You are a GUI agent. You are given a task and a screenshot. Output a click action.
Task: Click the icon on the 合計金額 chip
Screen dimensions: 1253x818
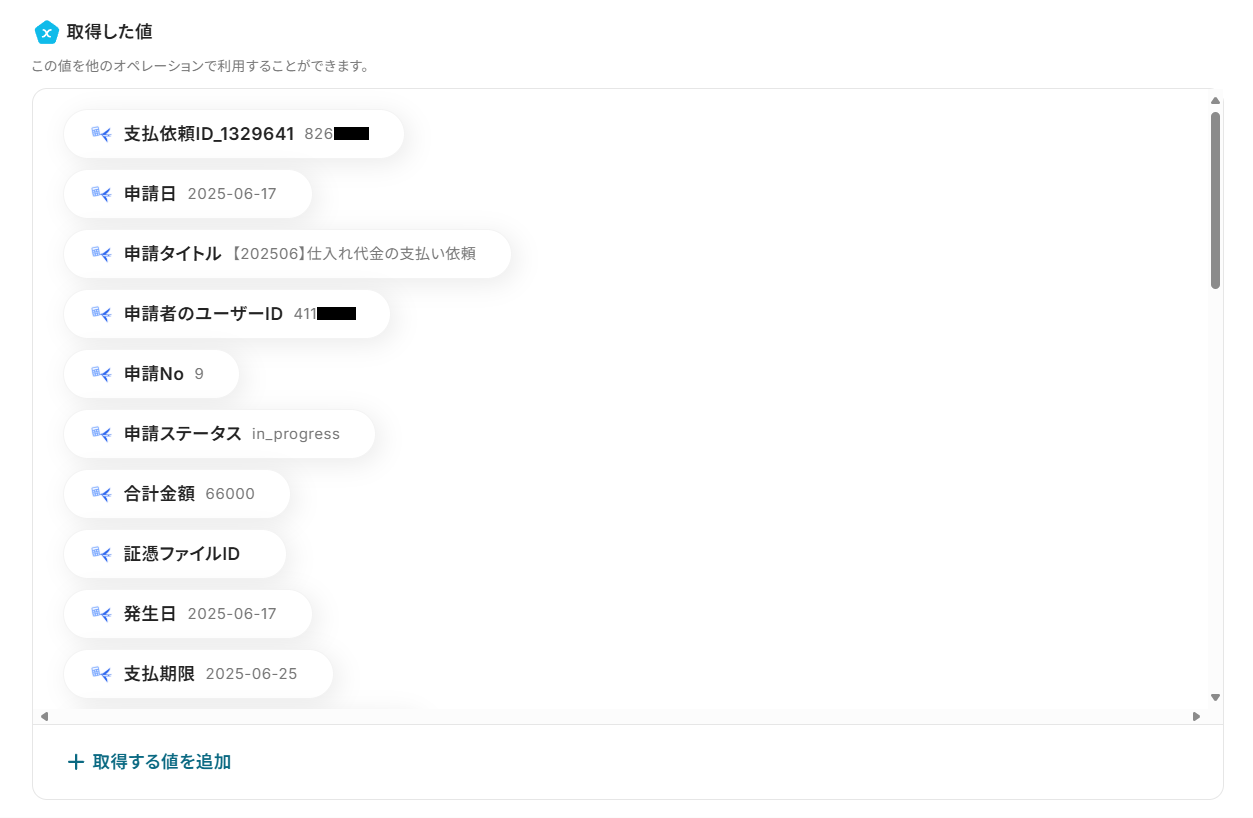[x=101, y=494]
